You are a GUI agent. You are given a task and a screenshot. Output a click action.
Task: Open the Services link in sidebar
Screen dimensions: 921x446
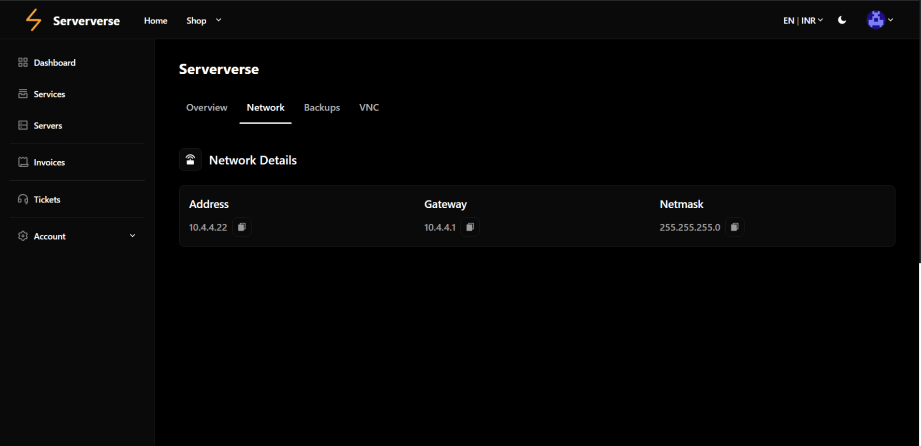pyautogui.click(x=49, y=94)
